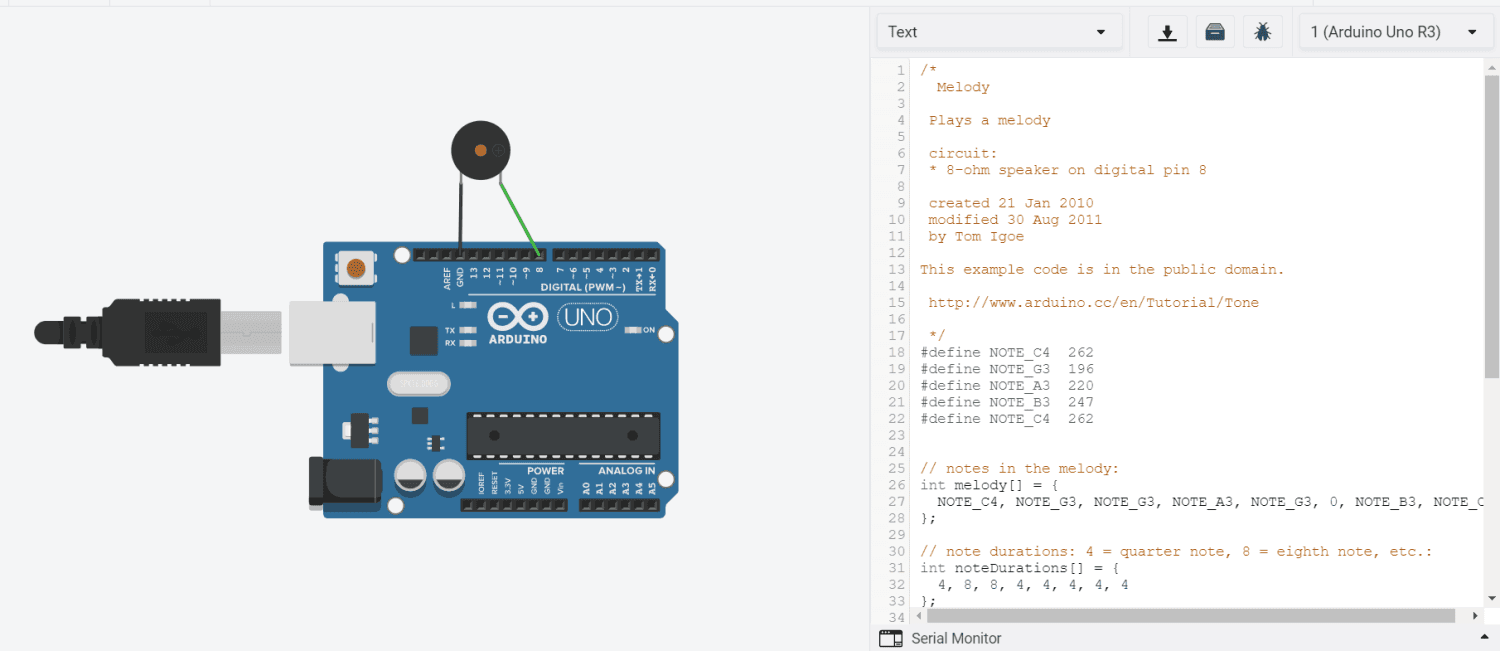The image size is (1500, 651).
Task: Open the arduino.cc Tutorial Tone link
Action: pos(1093,302)
